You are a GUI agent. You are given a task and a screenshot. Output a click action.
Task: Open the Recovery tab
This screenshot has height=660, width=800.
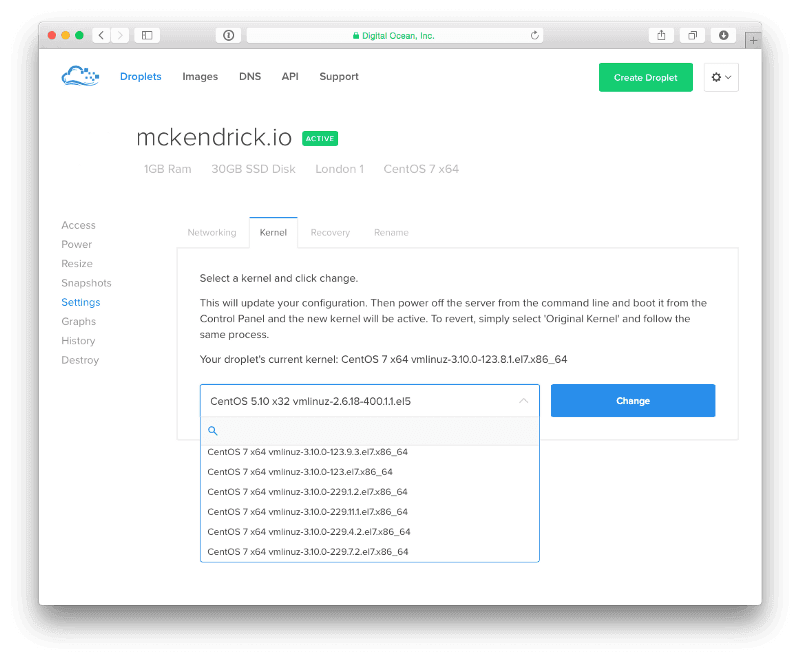[x=330, y=232]
